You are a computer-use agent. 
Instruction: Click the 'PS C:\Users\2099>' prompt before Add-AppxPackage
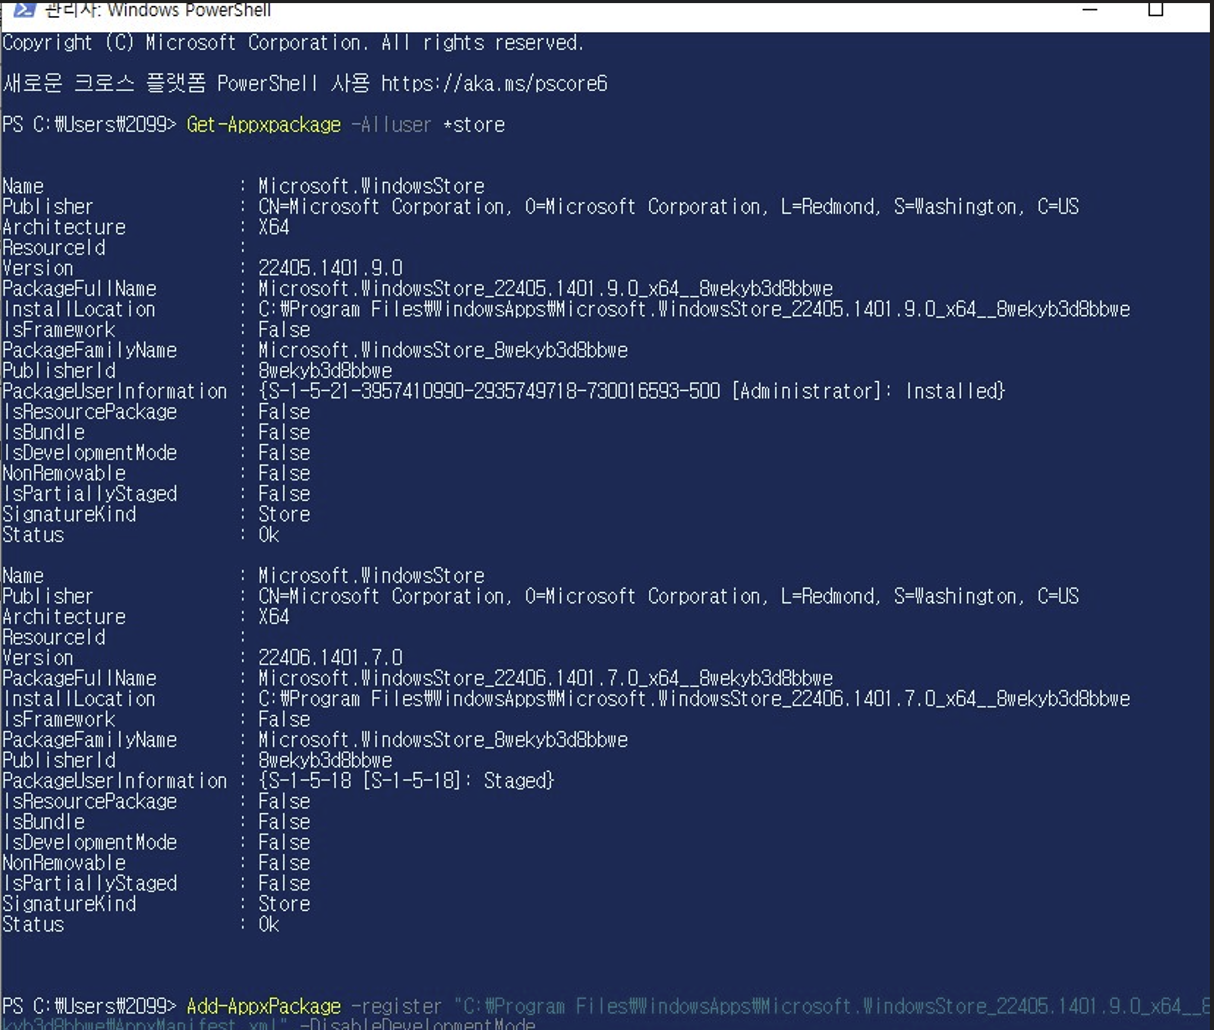tap(90, 1006)
